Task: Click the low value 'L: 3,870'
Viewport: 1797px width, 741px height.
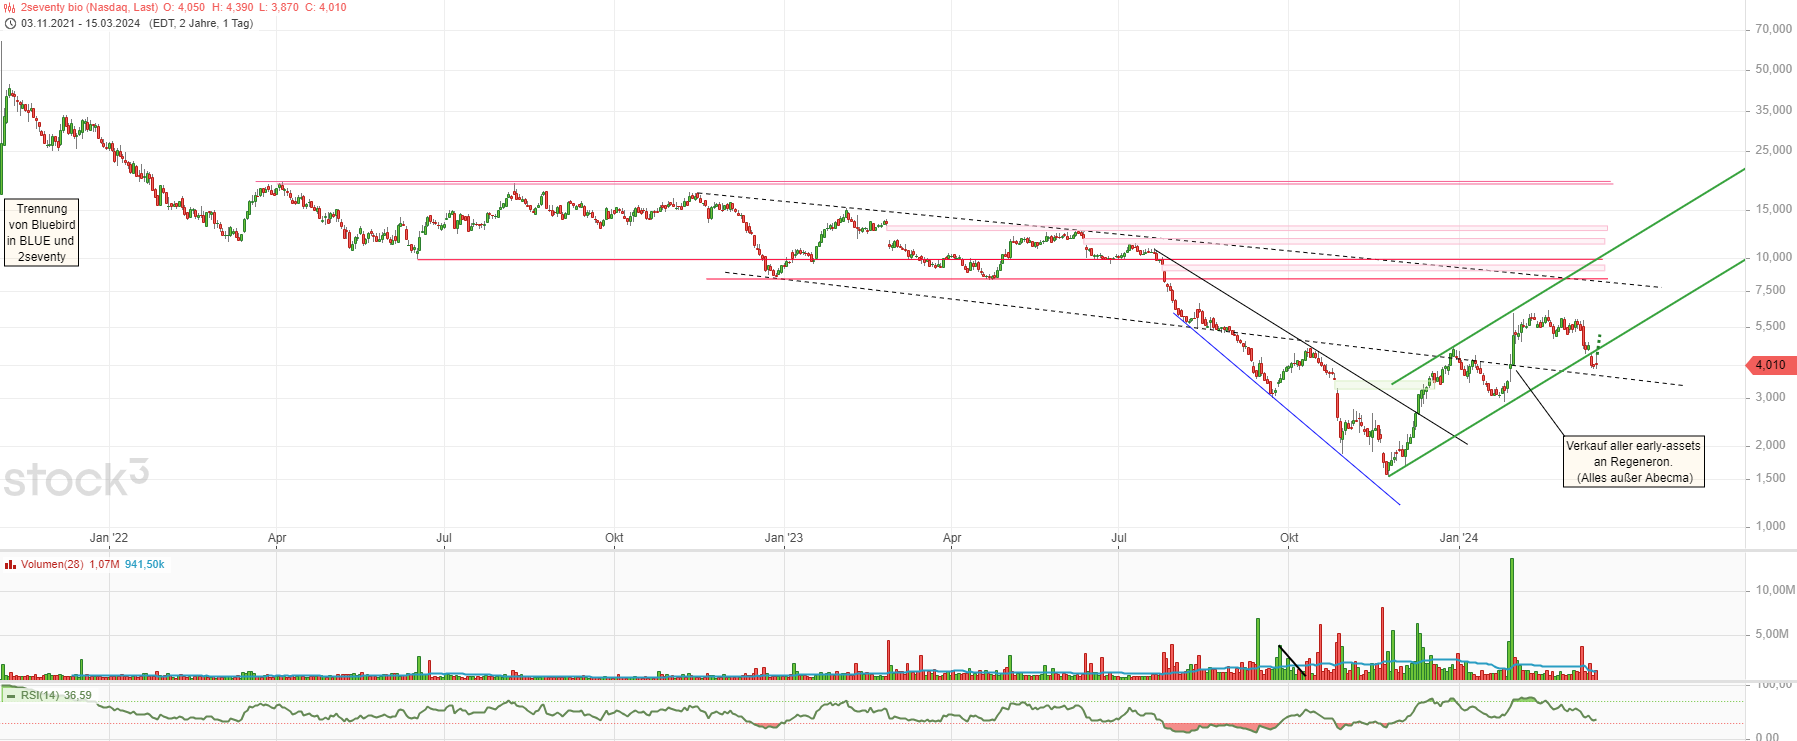Action: [x=278, y=7]
